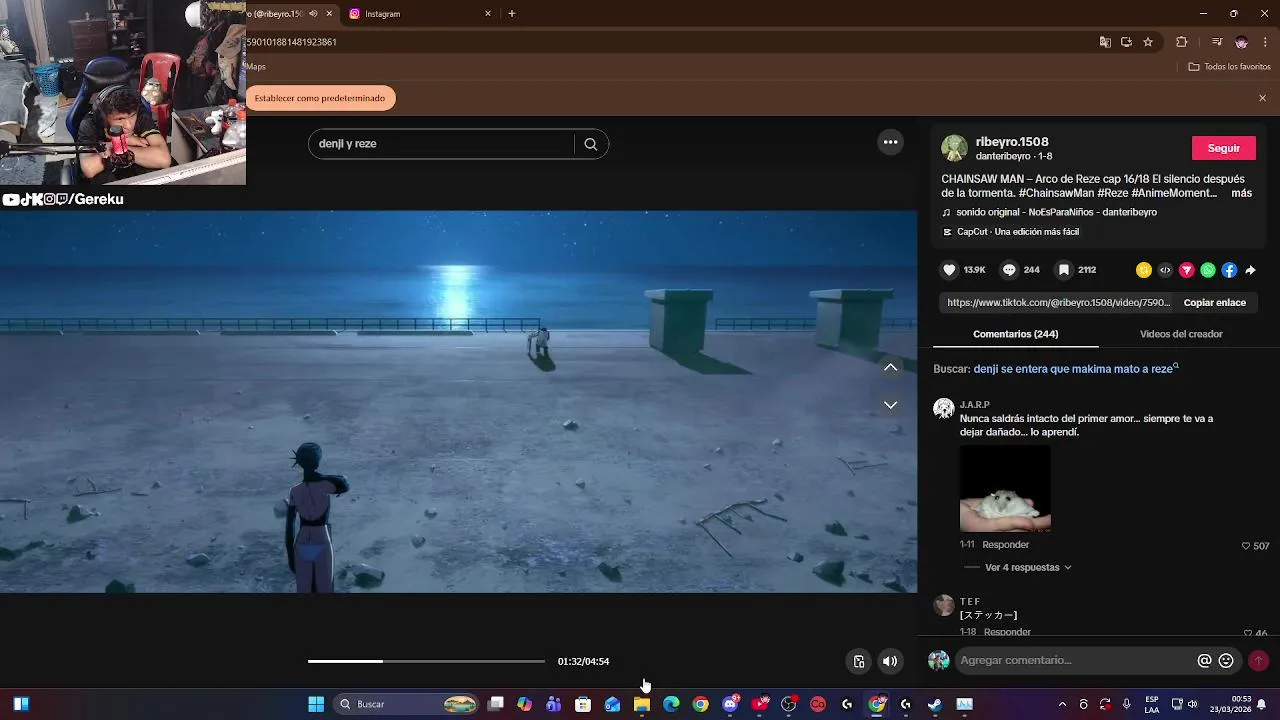This screenshot has width=1280, height=720.
Task: Switch to Videos del creador tab
Action: point(1181,334)
